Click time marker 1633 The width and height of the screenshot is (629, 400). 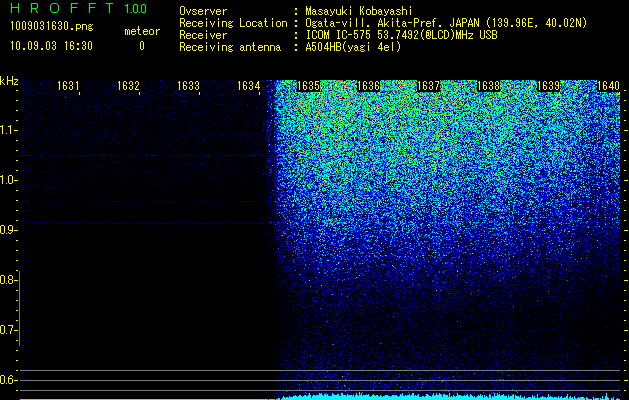(x=189, y=85)
